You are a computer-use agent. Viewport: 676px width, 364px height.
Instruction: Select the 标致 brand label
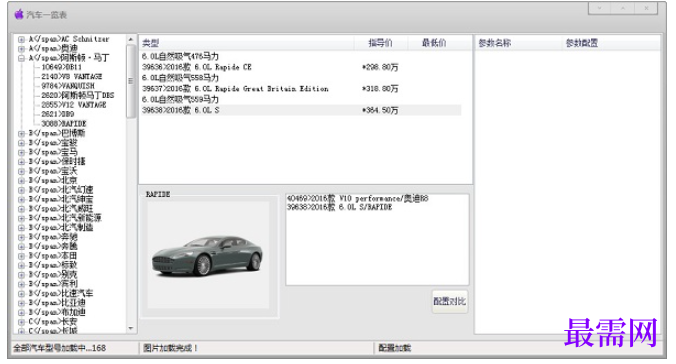click(x=53, y=266)
